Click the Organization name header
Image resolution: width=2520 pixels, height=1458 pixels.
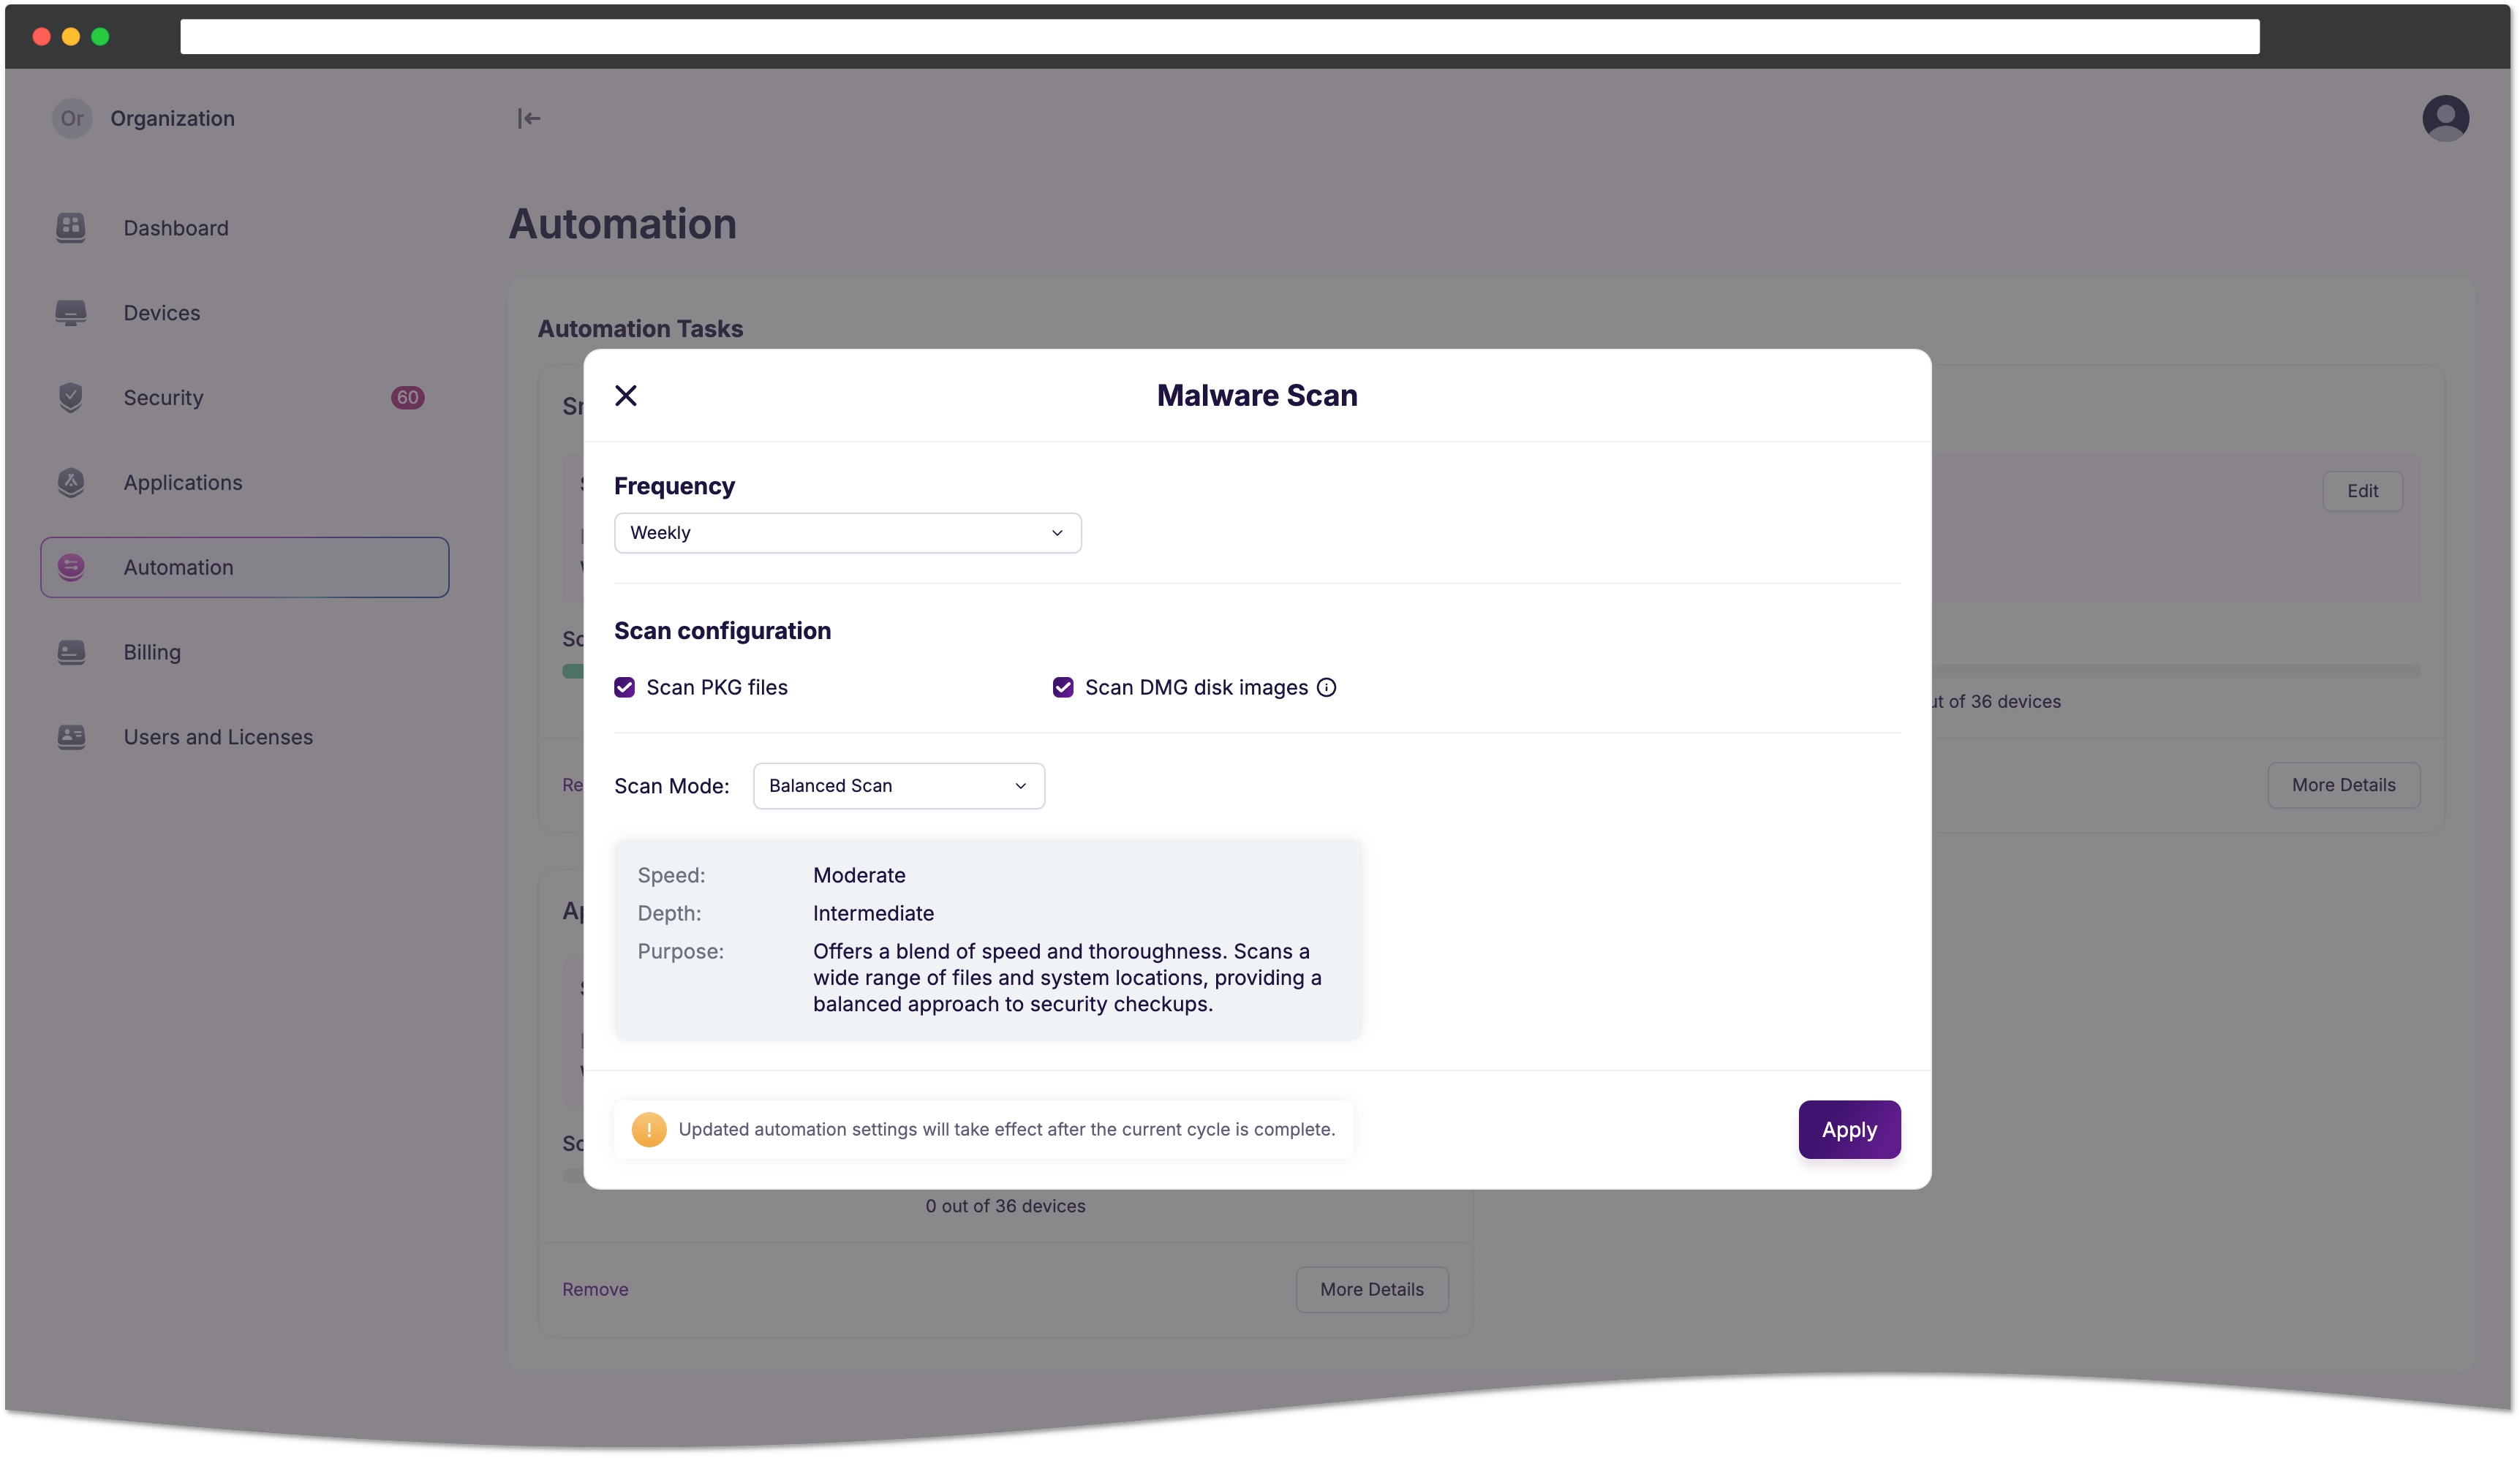(x=172, y=118)
